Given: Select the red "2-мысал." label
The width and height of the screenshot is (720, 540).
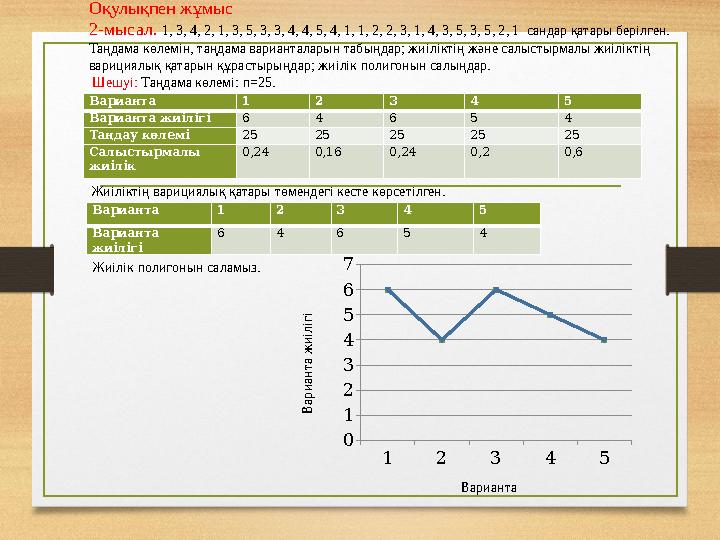Looking at the screenshot, I should (123, 30).
